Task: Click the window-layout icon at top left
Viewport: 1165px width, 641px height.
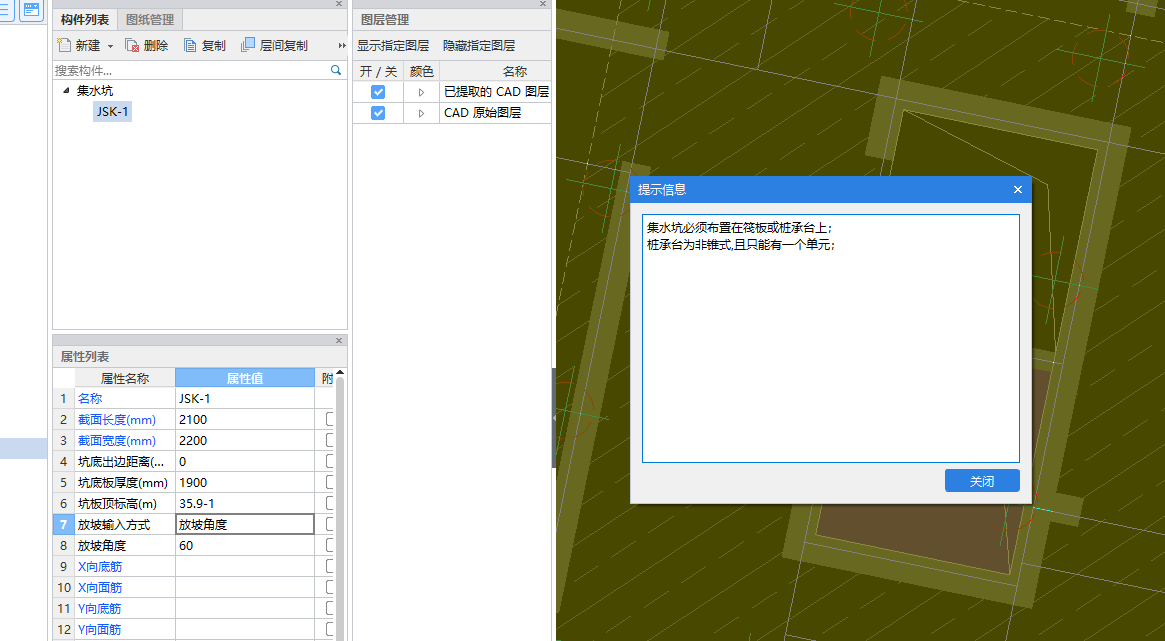Action: [x=31, y=10]
